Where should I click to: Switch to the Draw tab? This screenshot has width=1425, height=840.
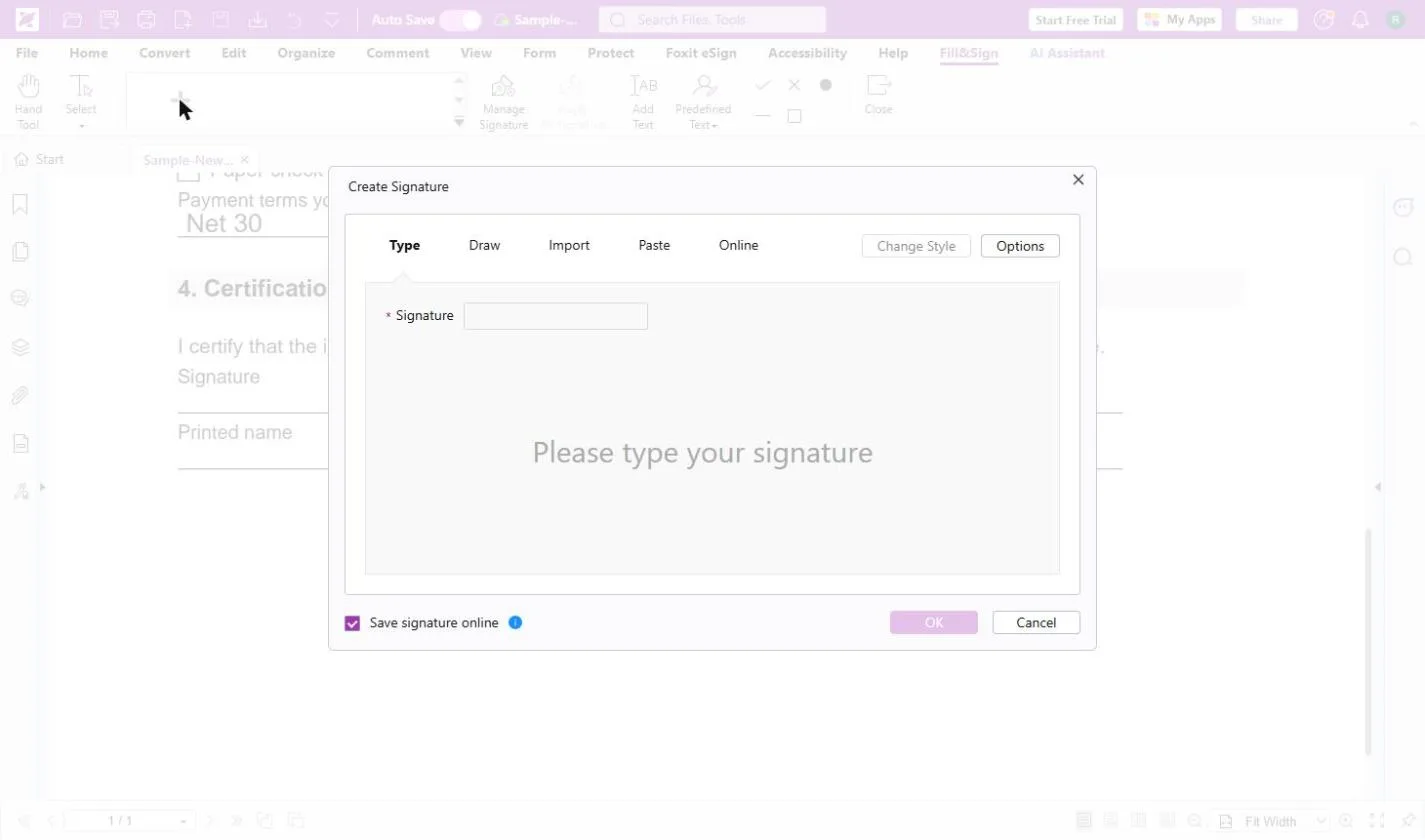[484, 245]
